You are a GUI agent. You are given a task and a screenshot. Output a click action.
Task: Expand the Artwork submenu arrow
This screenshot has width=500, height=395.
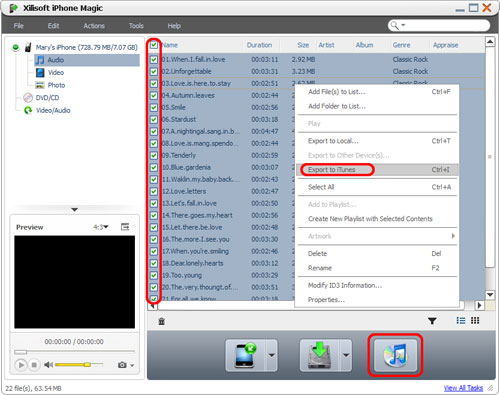coord(453,236)
